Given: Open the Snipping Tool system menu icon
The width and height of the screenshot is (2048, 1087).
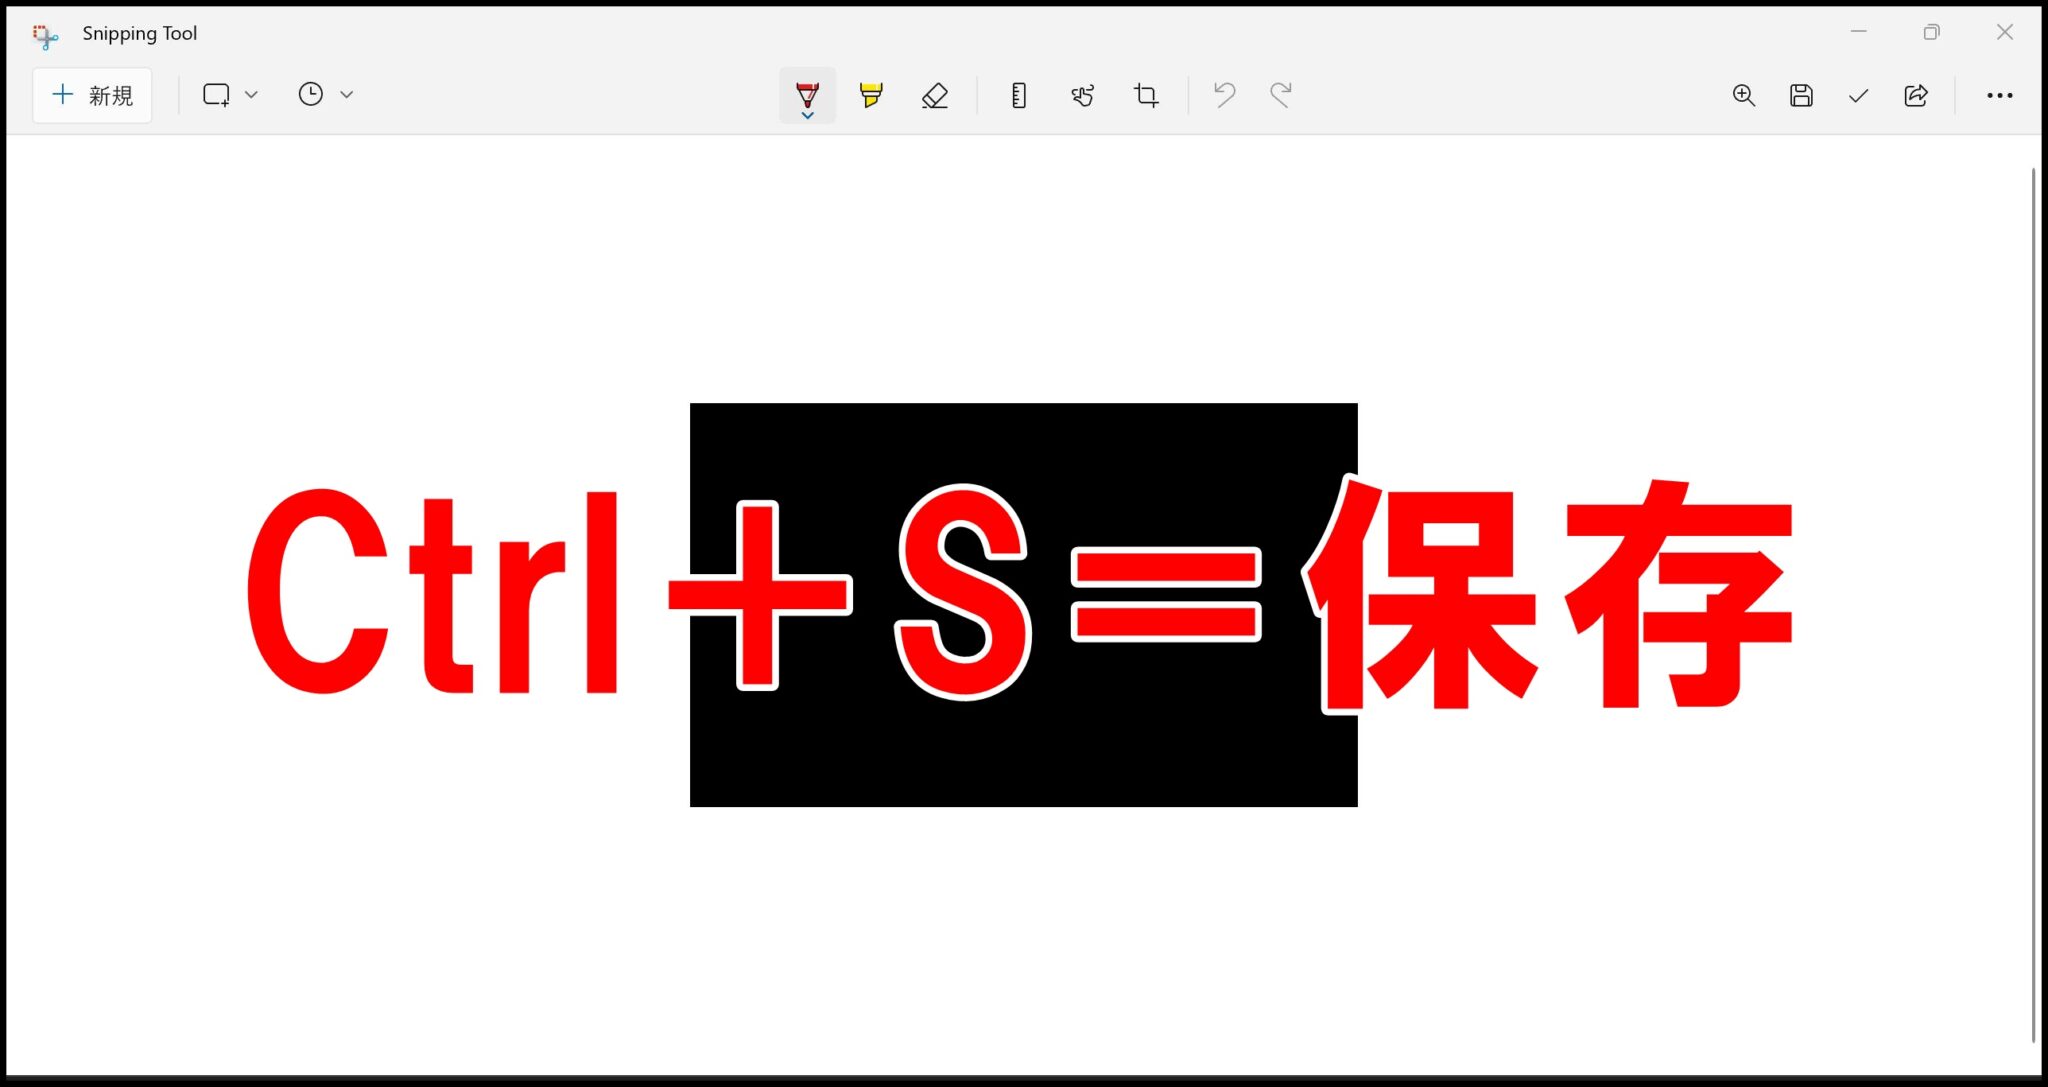Looking at the screenshot, I should [45, 36].
